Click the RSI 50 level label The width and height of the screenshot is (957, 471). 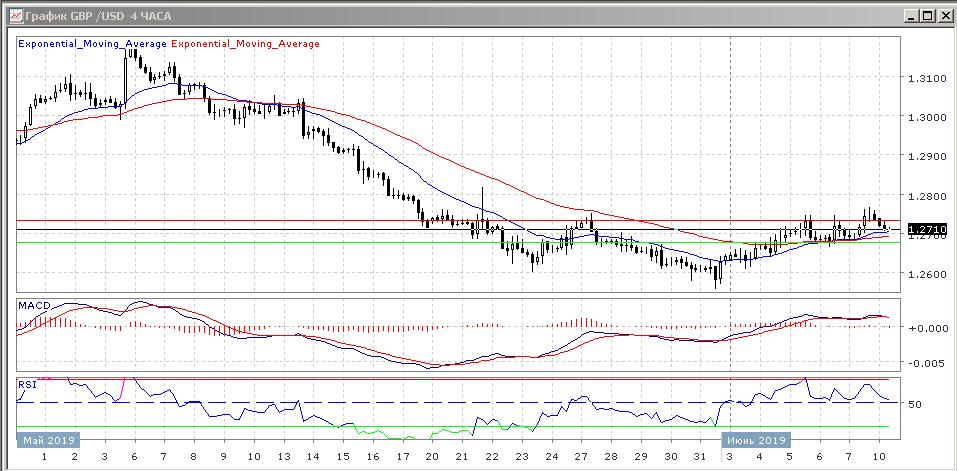[x=914, y=404]
